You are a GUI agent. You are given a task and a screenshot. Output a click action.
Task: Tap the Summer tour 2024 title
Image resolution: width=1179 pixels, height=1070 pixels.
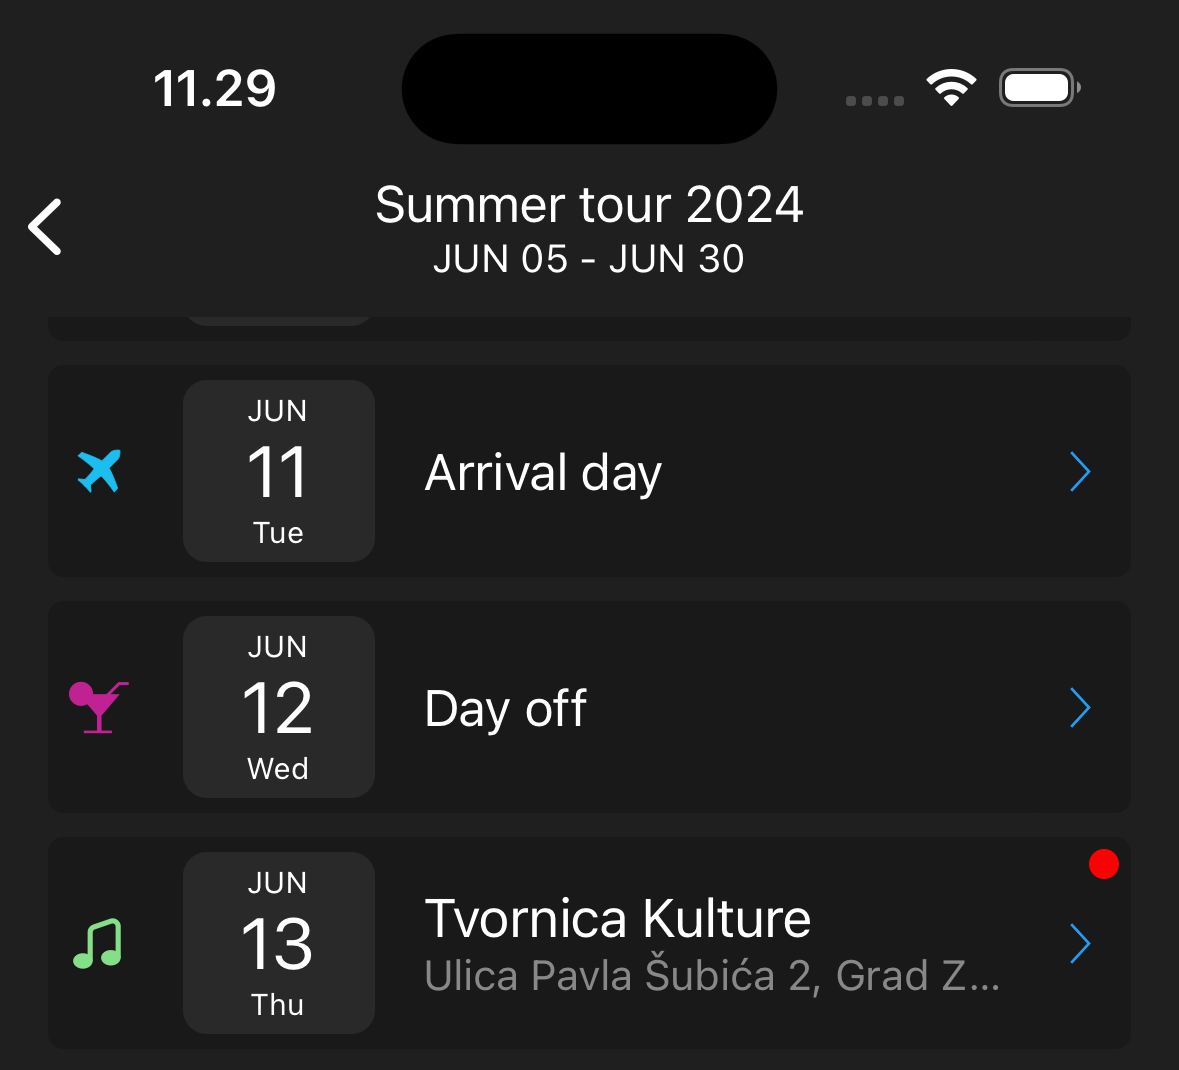[x=589, y=204]
